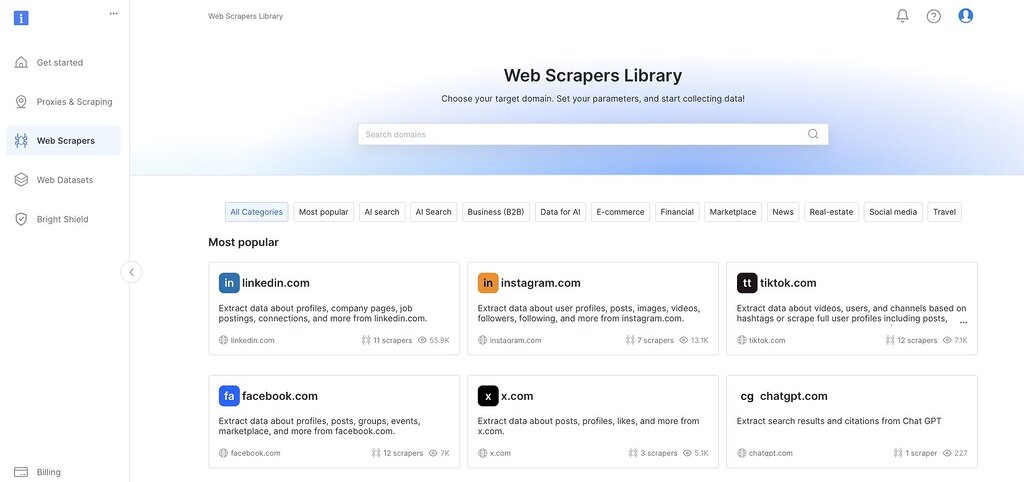1024x482 pixels.
Task: Open the facebook.com card title
Action: click(x=280, y=396)
